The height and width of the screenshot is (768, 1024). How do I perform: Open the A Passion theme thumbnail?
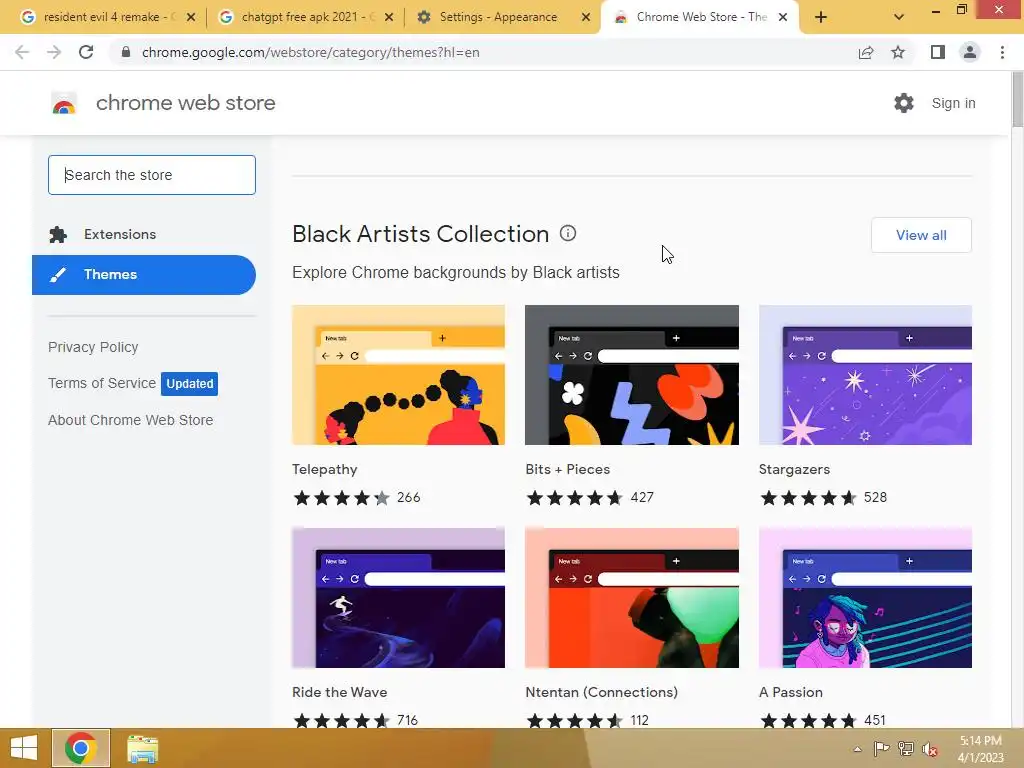(865, 598)
